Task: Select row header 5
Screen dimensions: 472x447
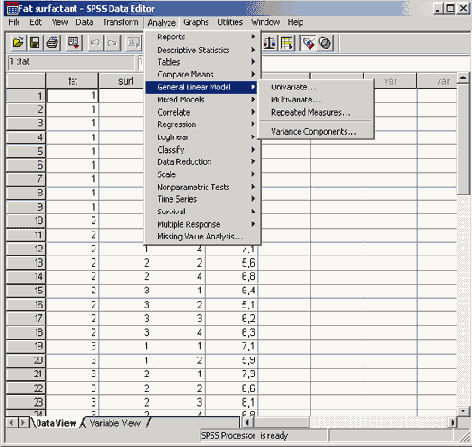Action: tap(26, 151)
